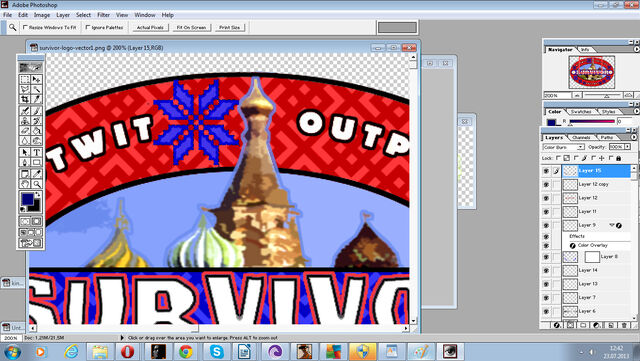This screenshot has width=640, height=361.
Task: Open the status bar info arrow
Action: pyautogui.click(x=122, y=338)
